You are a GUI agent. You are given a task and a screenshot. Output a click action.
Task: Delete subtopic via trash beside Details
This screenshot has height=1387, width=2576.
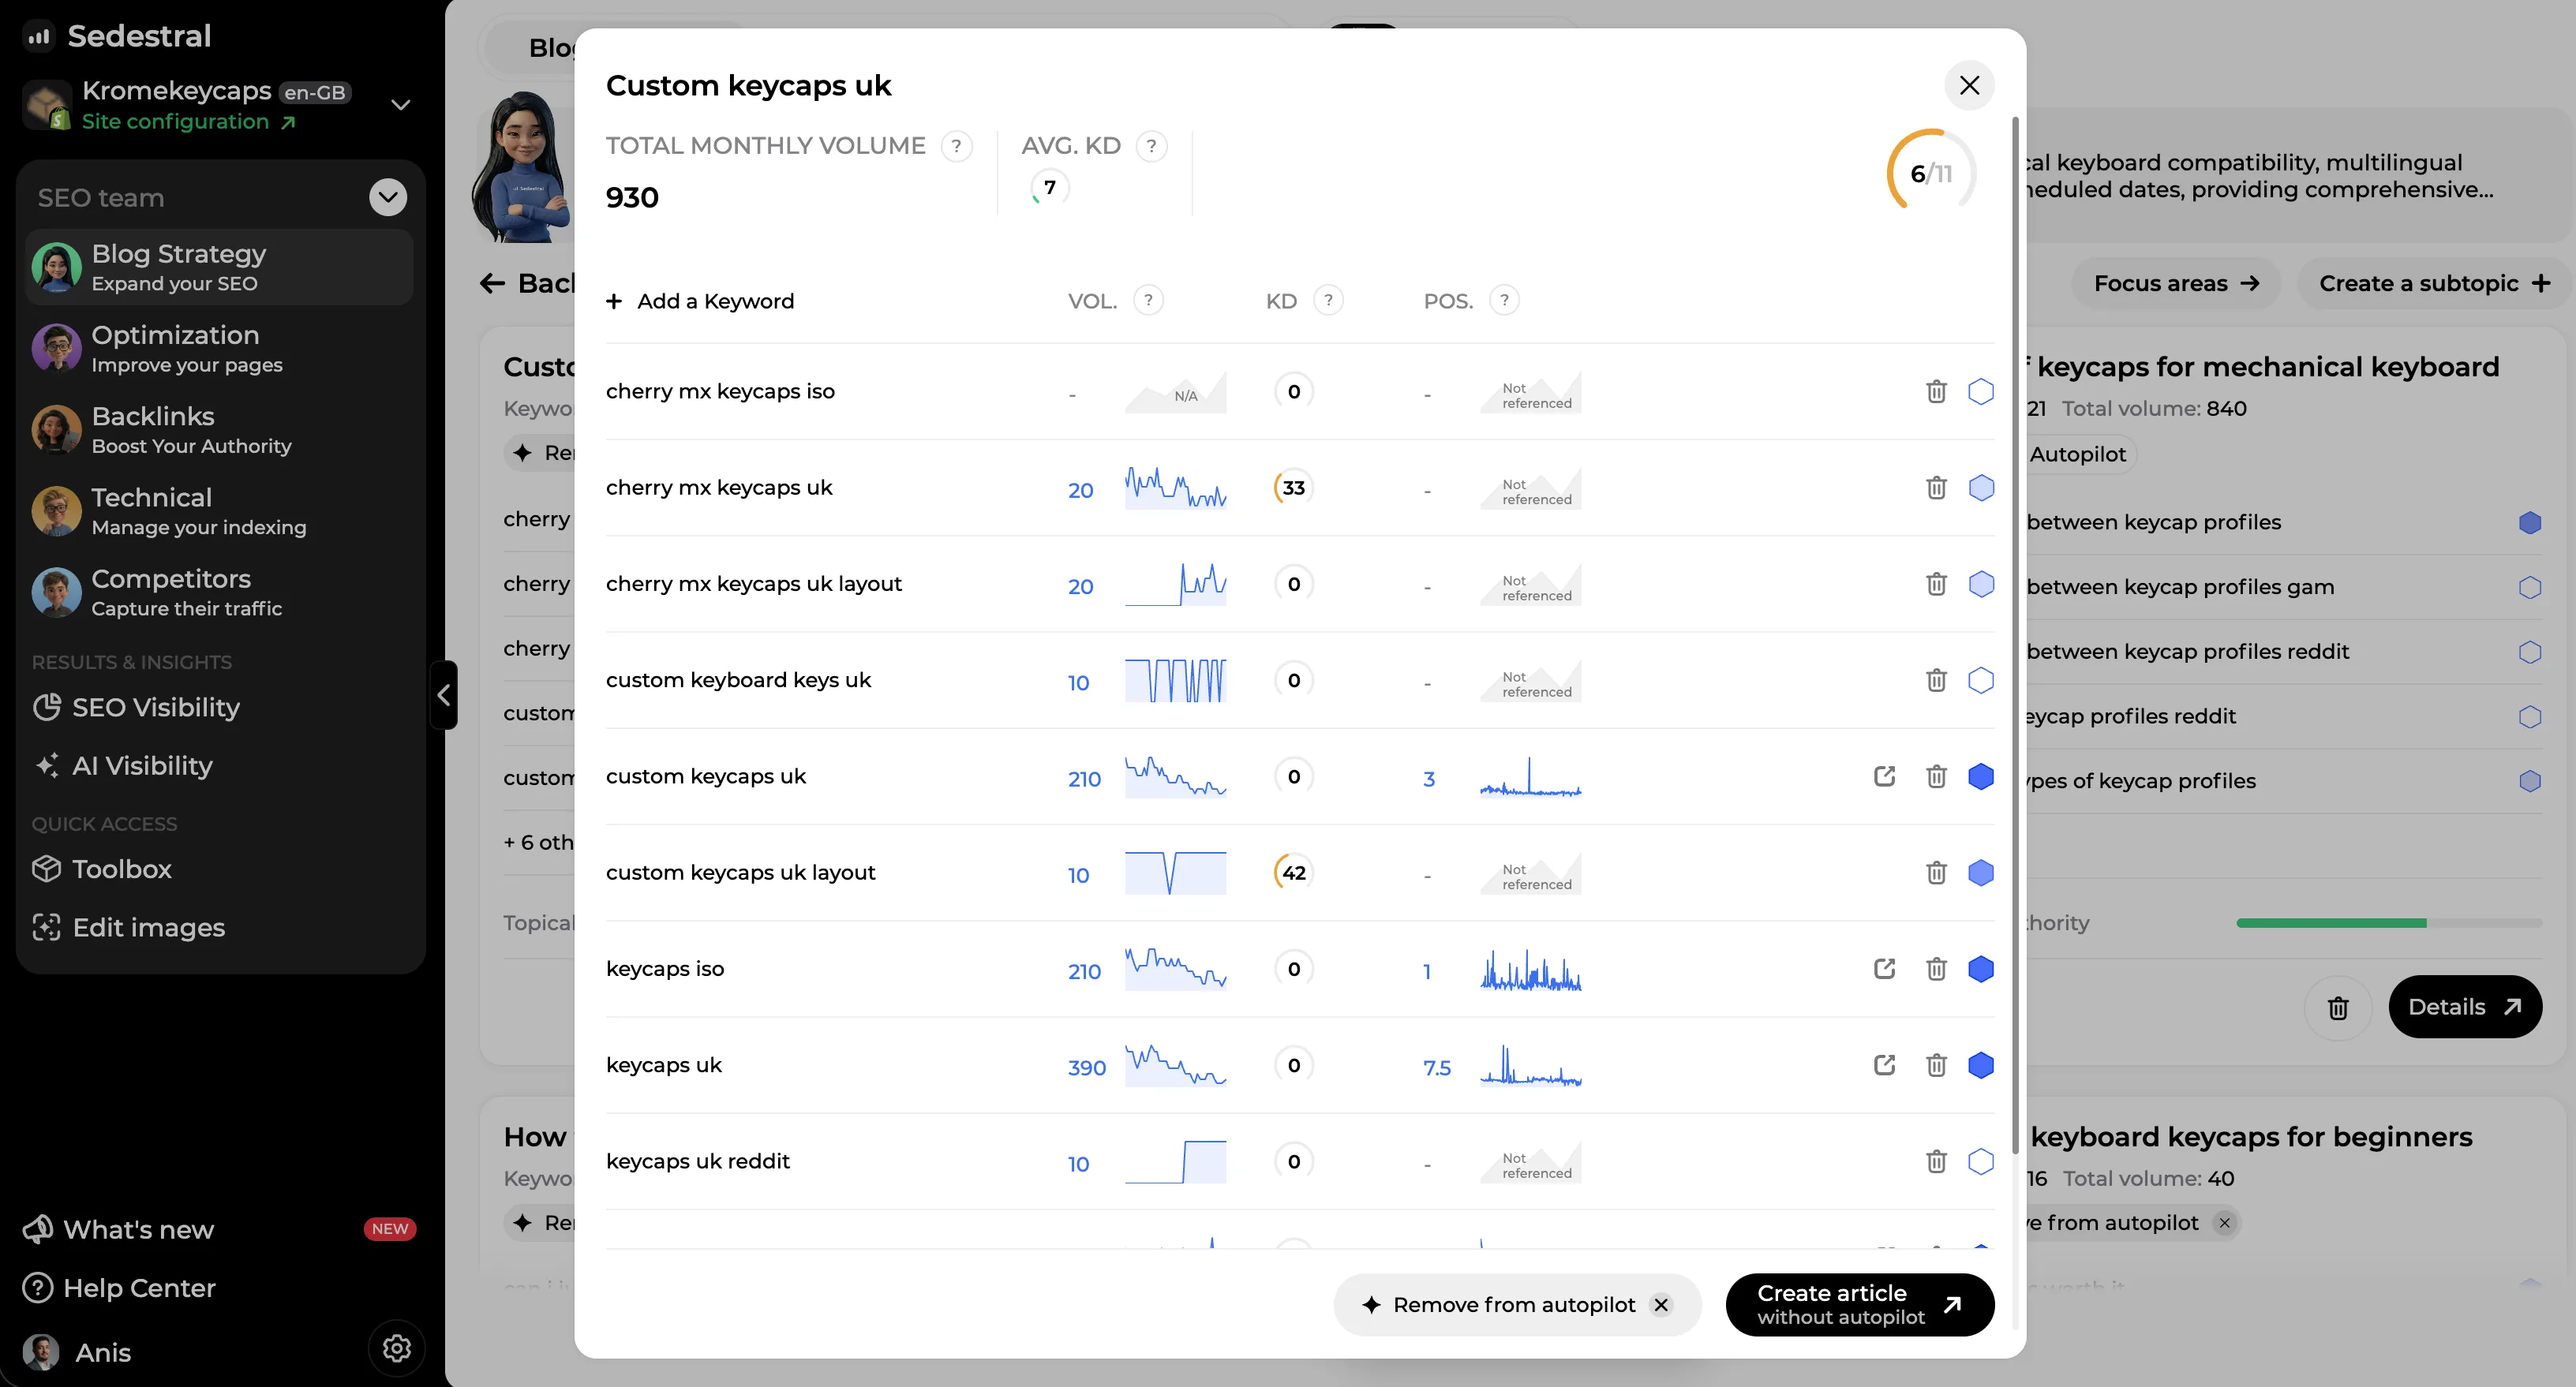pos(2338,1007)
